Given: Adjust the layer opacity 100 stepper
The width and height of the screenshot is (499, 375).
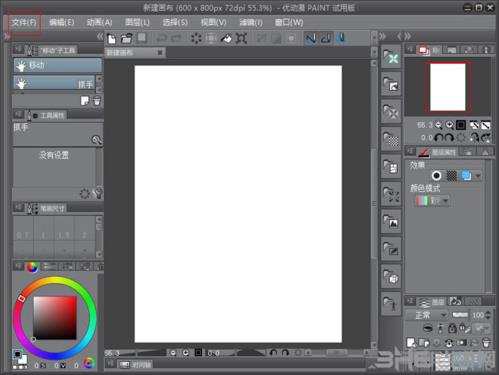Looking at the screenshot, I should click(x=488, y=315).
